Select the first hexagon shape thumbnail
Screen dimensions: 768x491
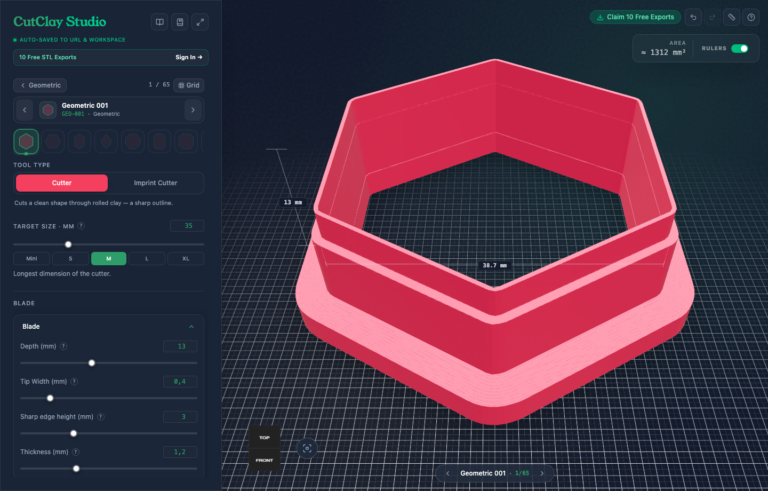[x=26, y=142]
